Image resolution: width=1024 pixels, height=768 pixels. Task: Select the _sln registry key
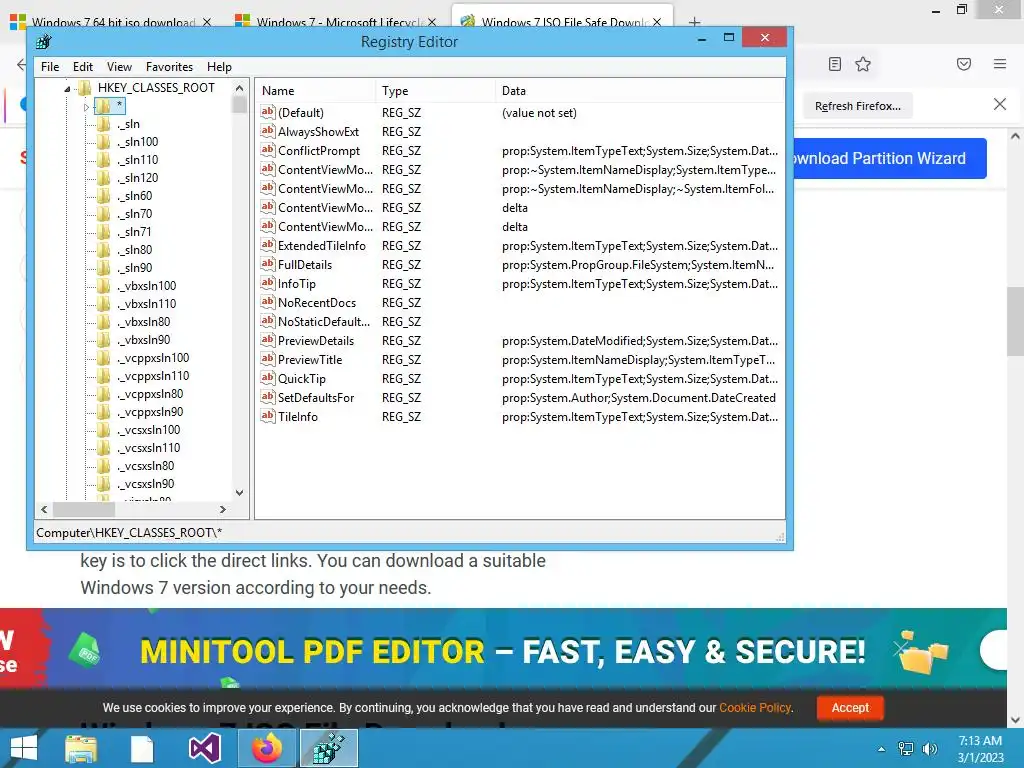point(129,124)
